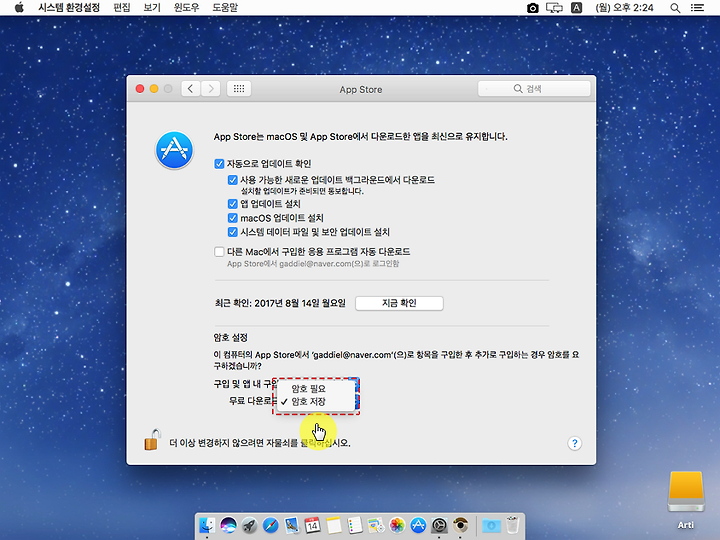Open Calendar from the Dock
This screenshot has width=720, height=540.
point(313,525)
